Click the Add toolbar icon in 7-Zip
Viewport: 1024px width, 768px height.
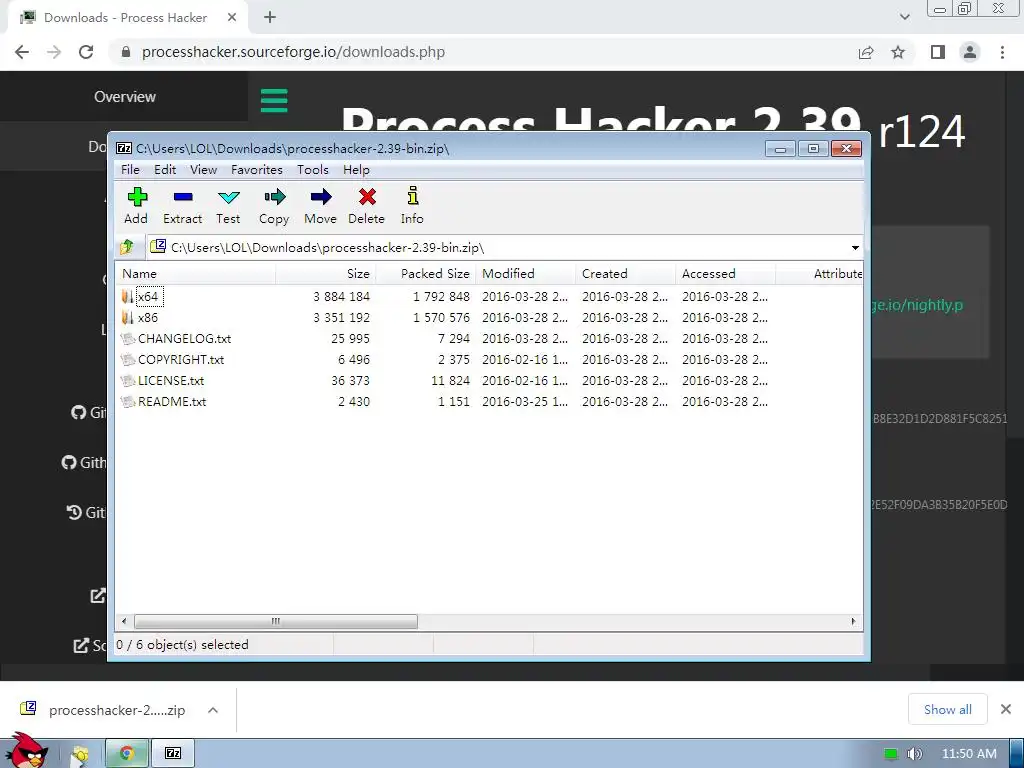(137, 197)
